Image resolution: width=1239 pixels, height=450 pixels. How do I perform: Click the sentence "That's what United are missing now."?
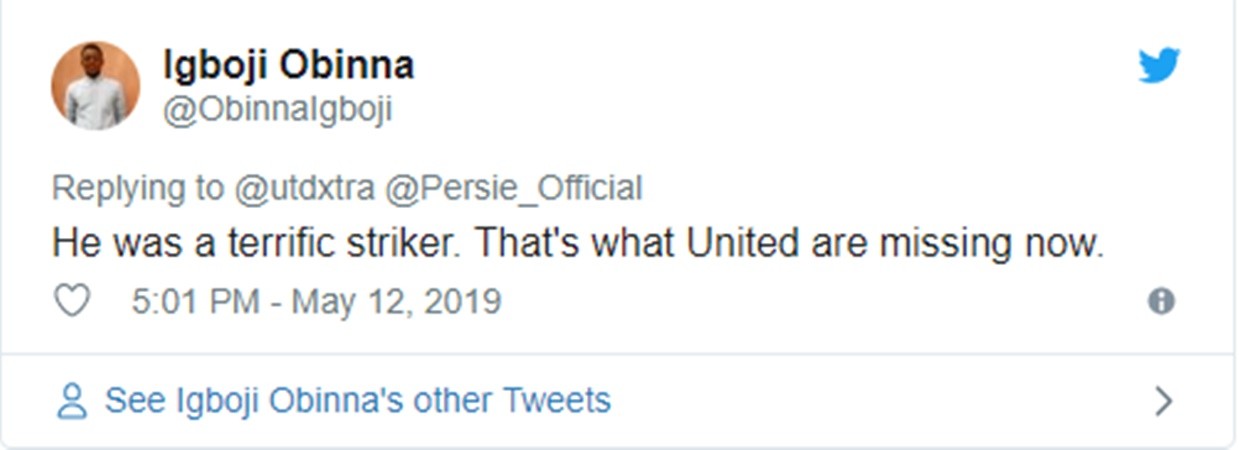pos(788,244)
